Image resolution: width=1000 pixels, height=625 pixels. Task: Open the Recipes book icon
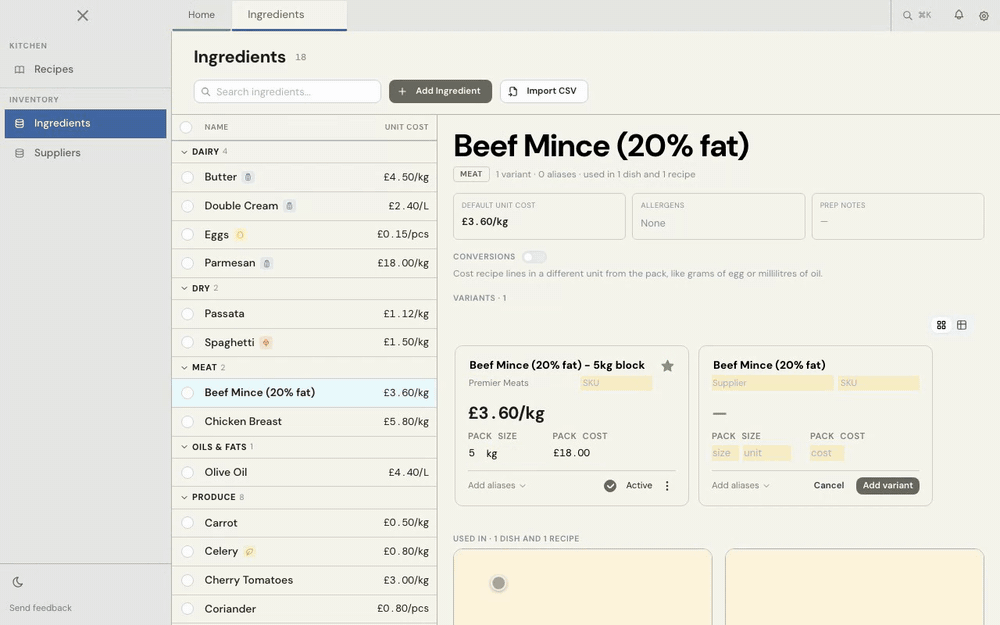pyautogui.click(x=20, y=70)
